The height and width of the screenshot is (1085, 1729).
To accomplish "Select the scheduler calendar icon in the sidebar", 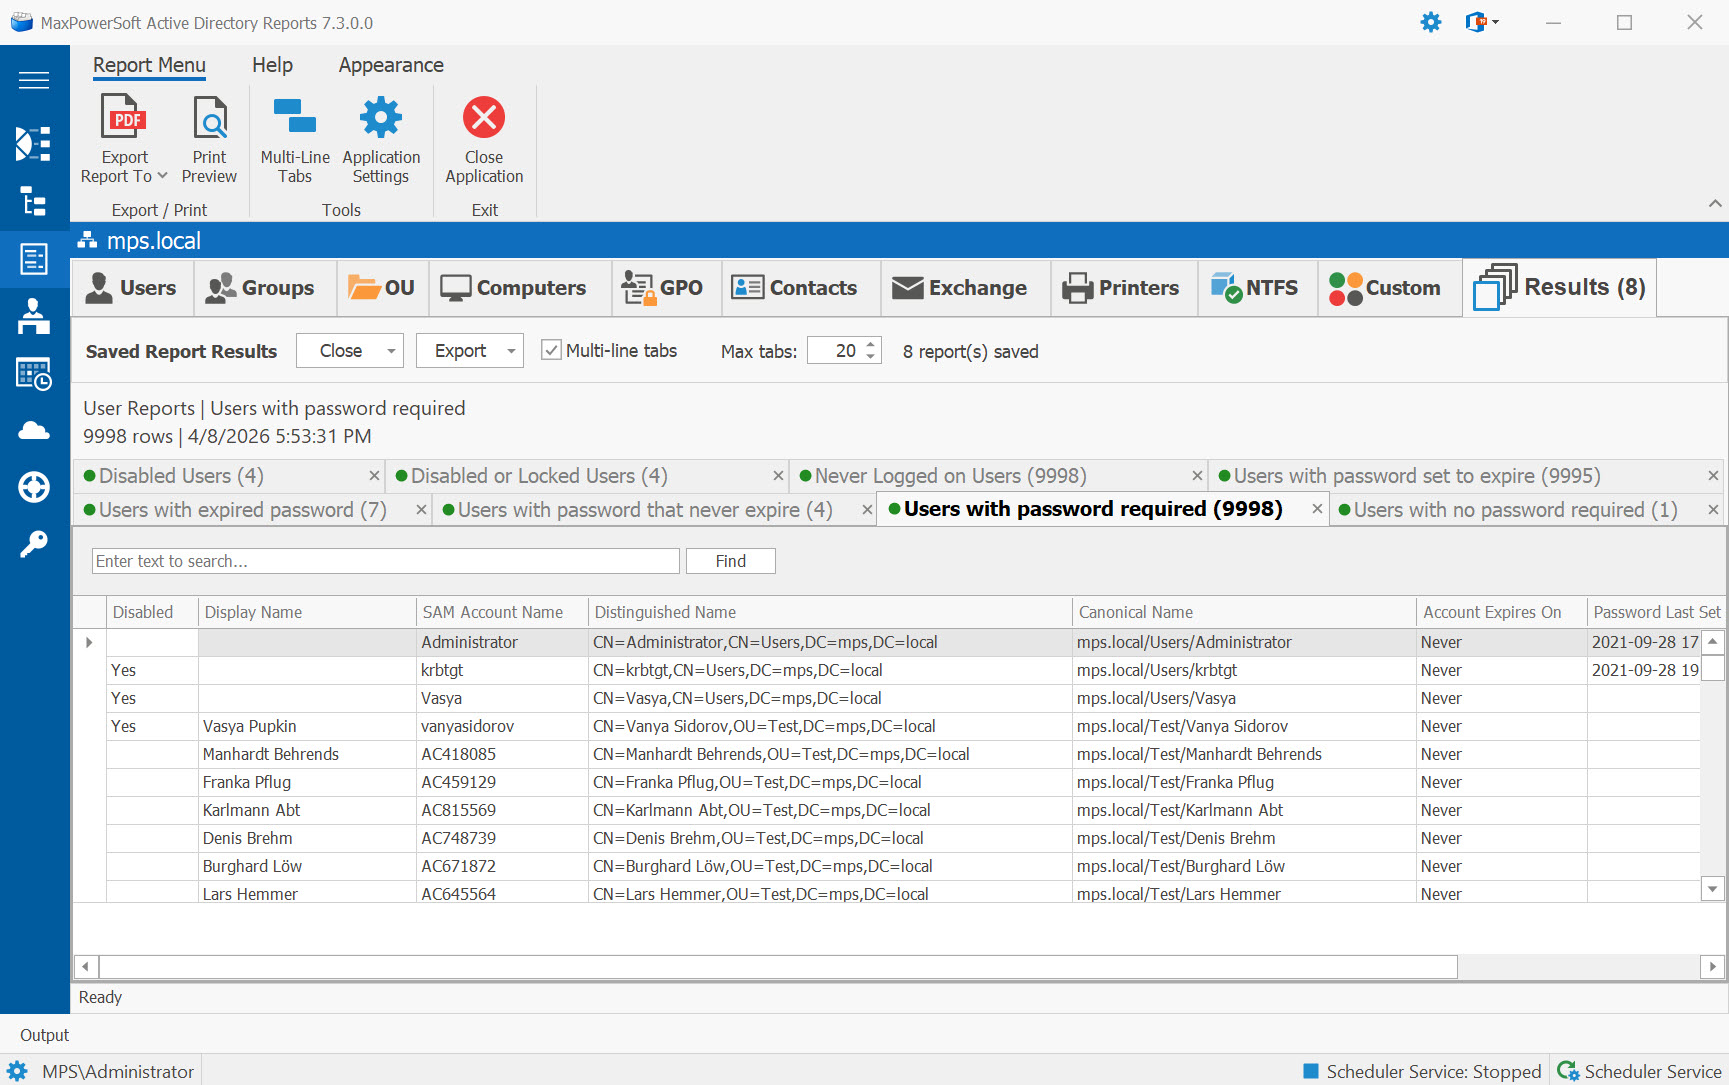I will click(34, 373).
